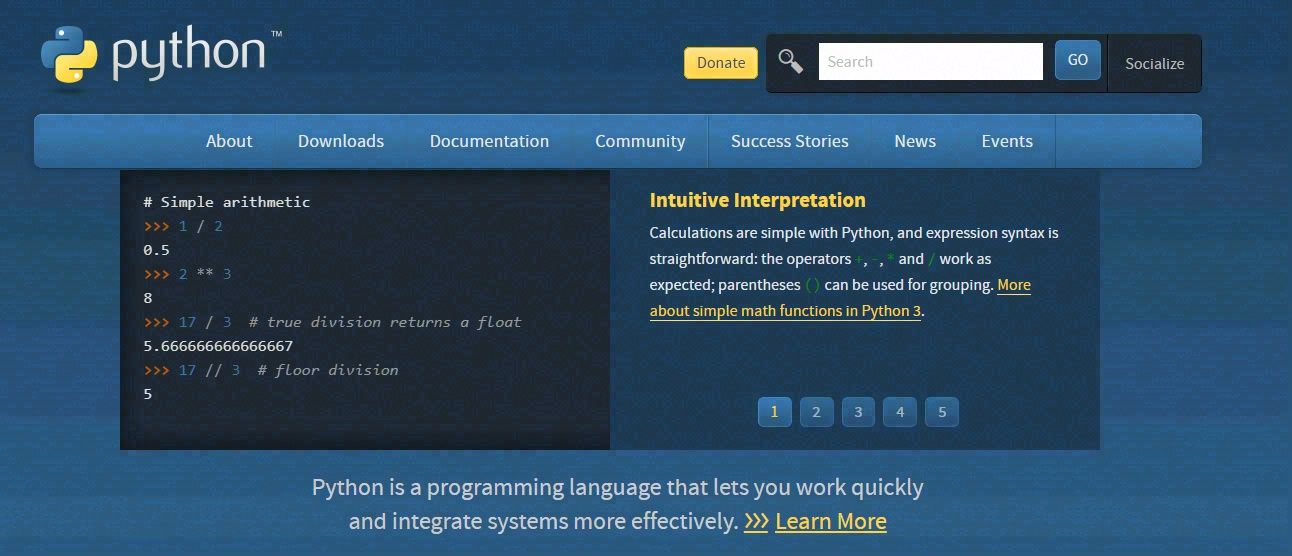Select slide 1 in the code carousel
Image resolution: width=1292 pixels, height=556 pixels.
coord(775,412)
